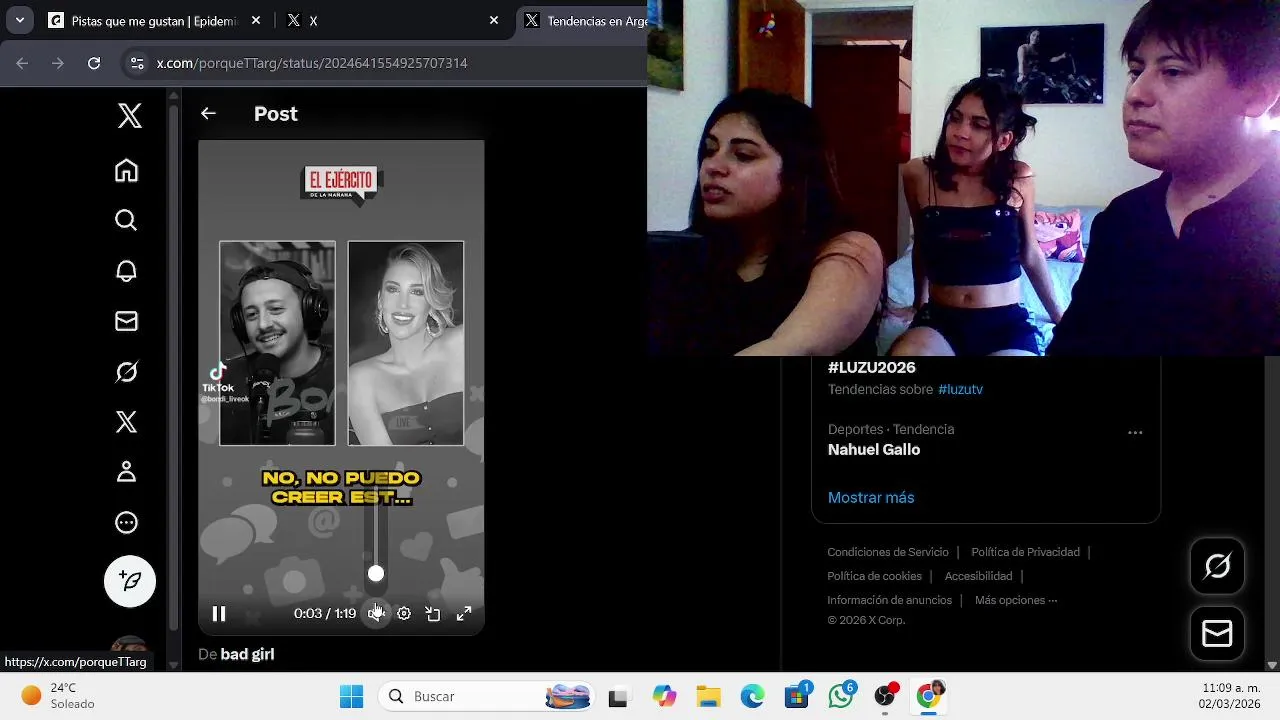
Task: Open Notifications bell in sidebar
Action: point(126,271)
